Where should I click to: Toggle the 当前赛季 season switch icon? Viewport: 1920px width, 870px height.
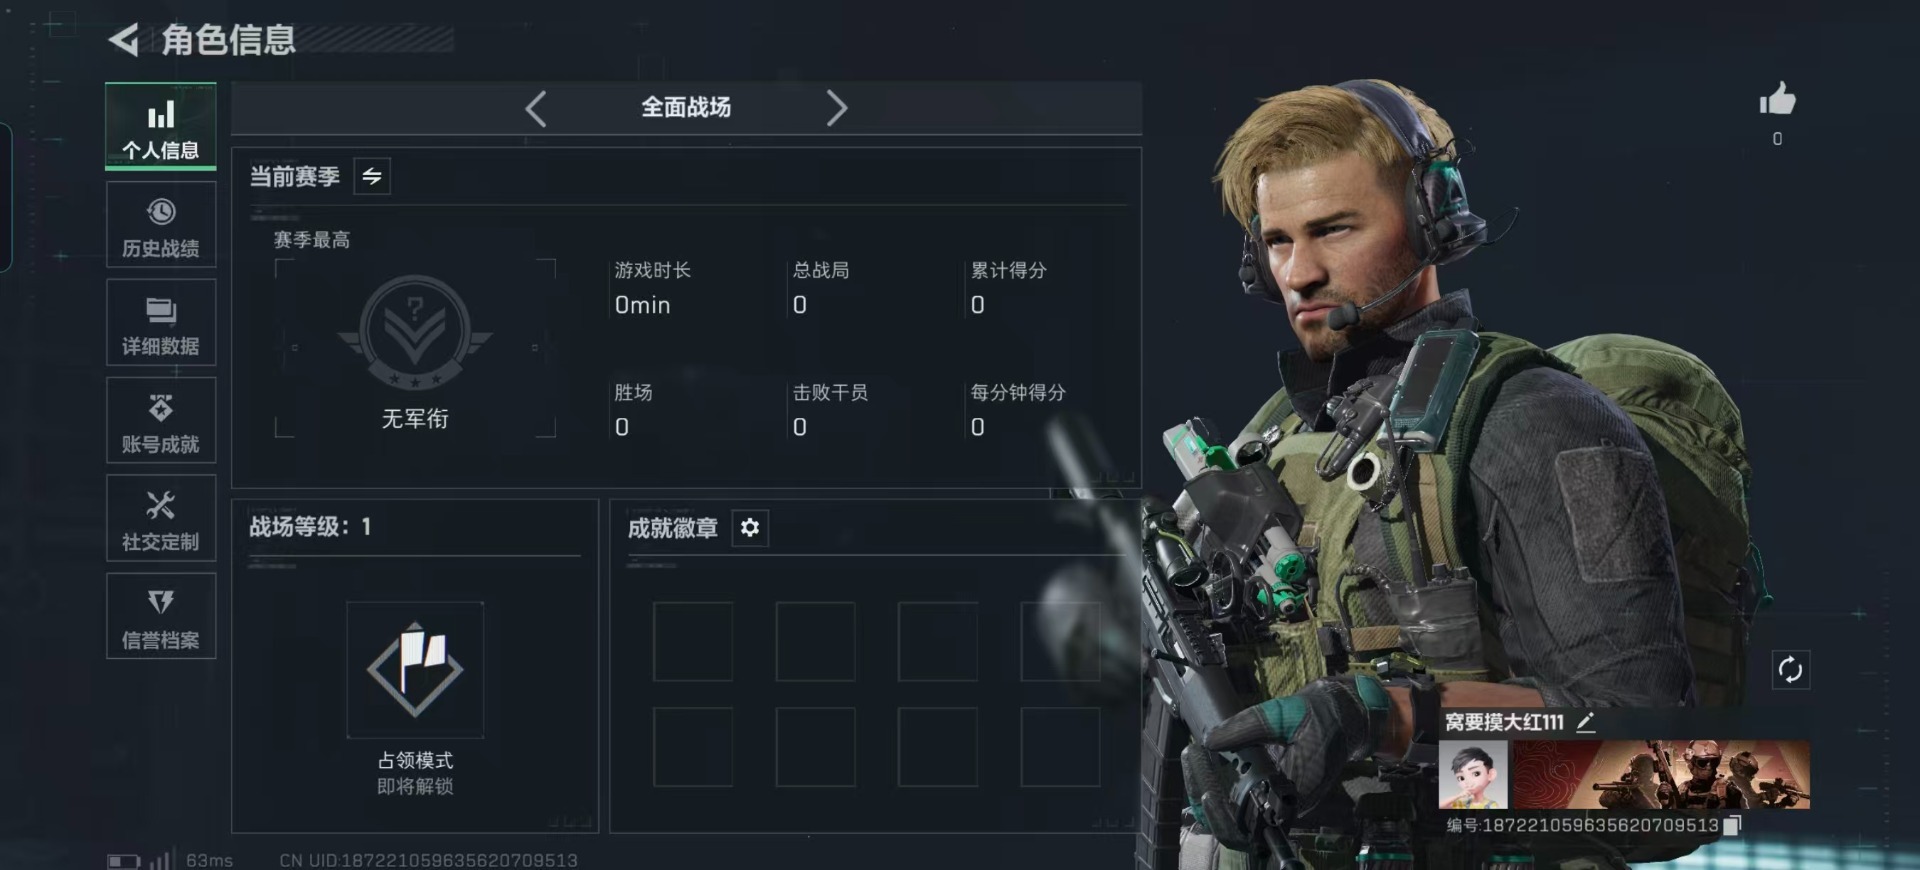point(372,177)
